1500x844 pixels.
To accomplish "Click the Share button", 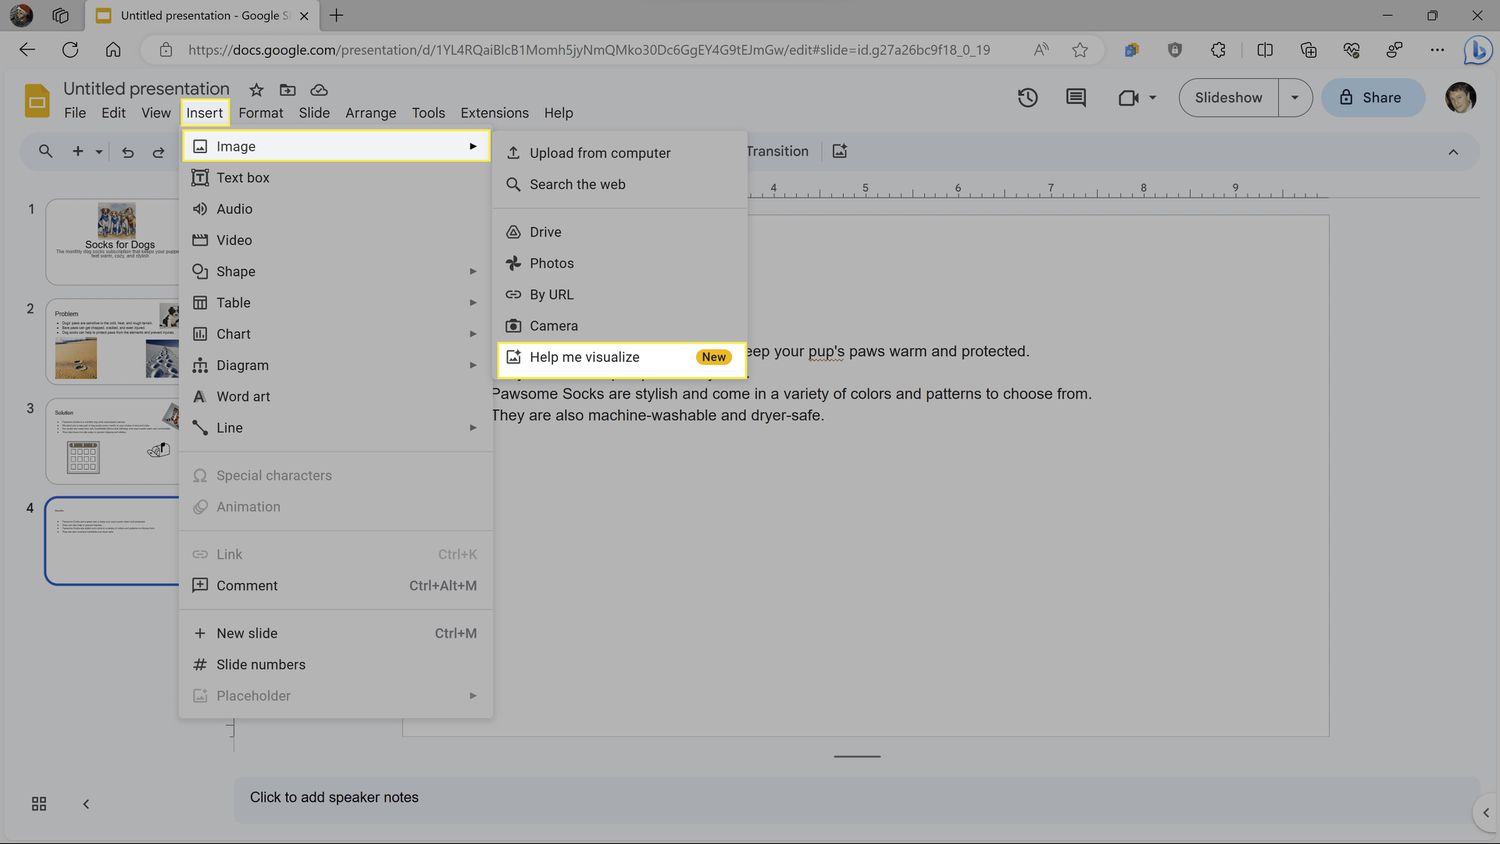I will 1372,98.
